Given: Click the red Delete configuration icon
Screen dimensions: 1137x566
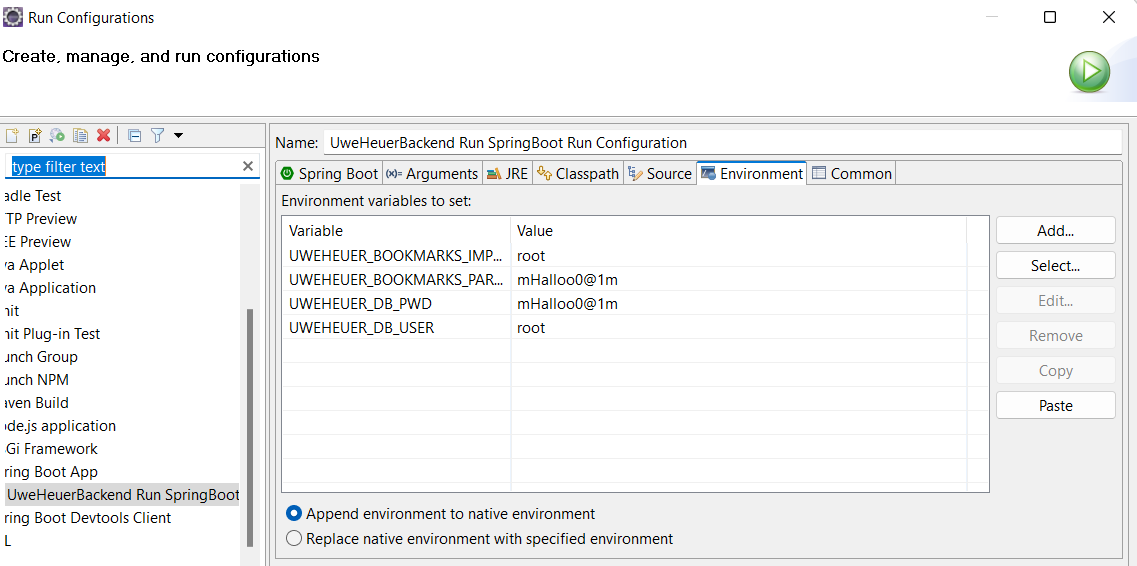Looking at the screenshot, I should click(x=103, y=135).
